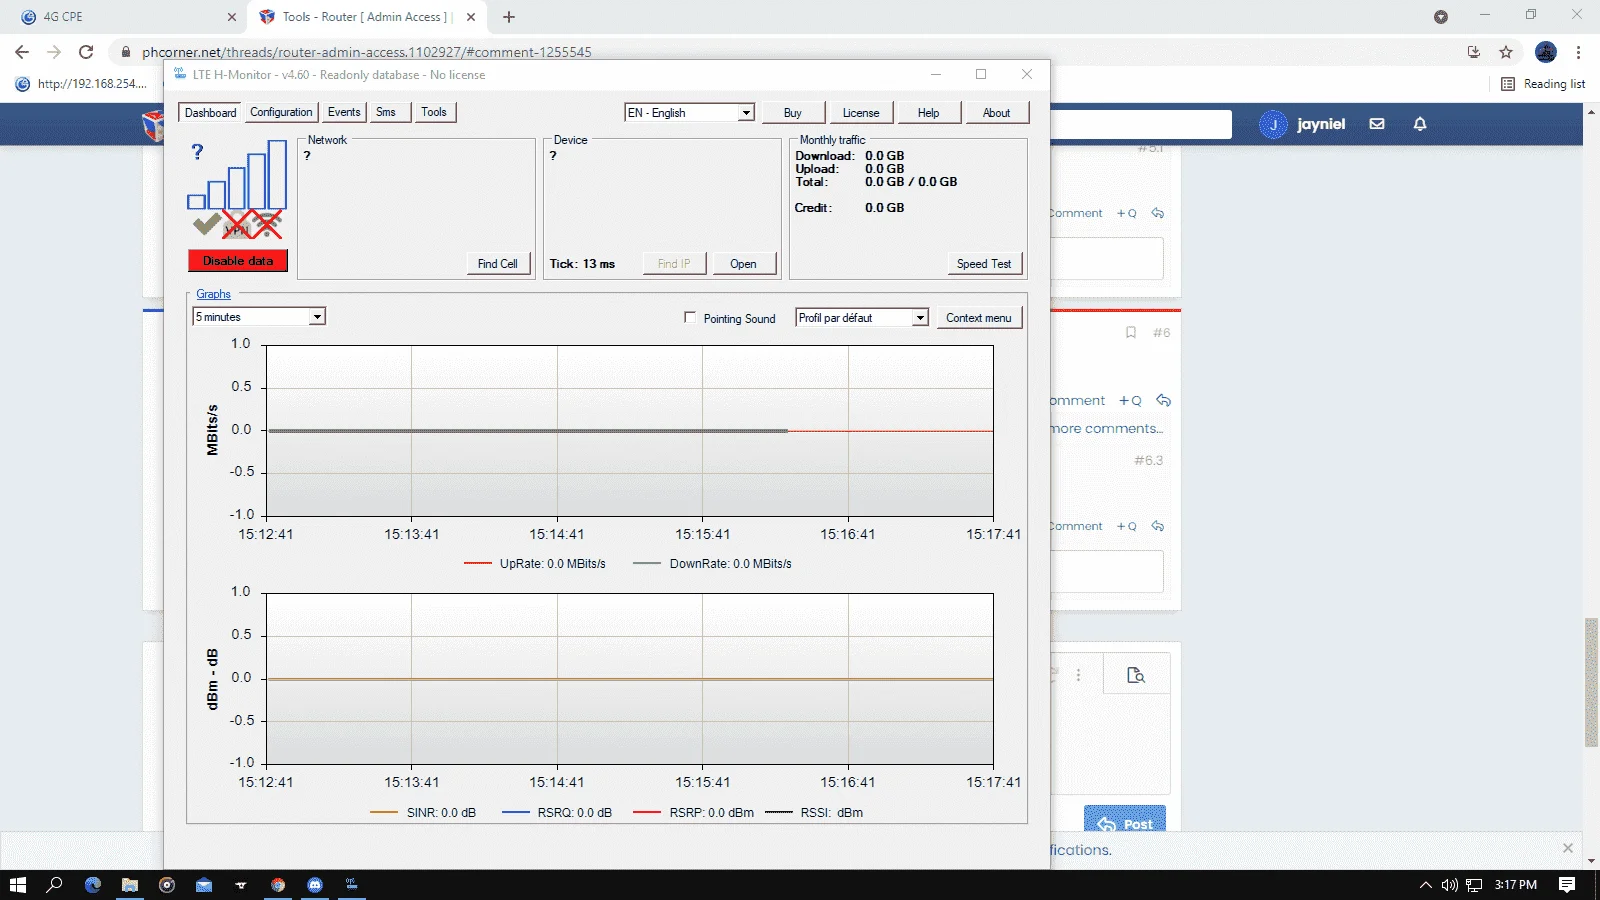Click the green checkmark connection icon
Image resolution: width=1600 pixels, height=900 pixels.
pyautogui.click(x=207, y=224)
